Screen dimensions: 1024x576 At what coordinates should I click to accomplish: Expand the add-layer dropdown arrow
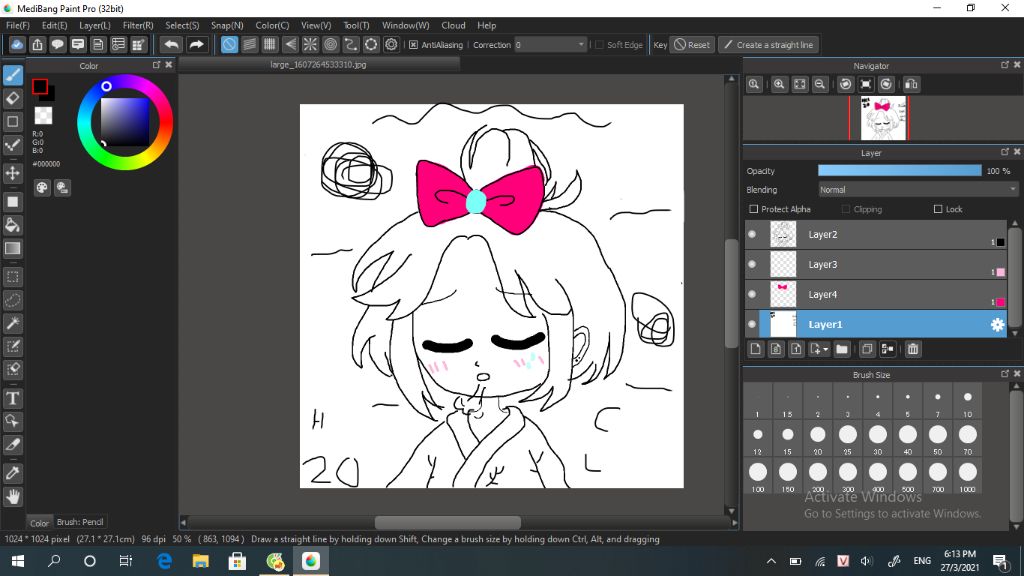[x=825, y=349]
